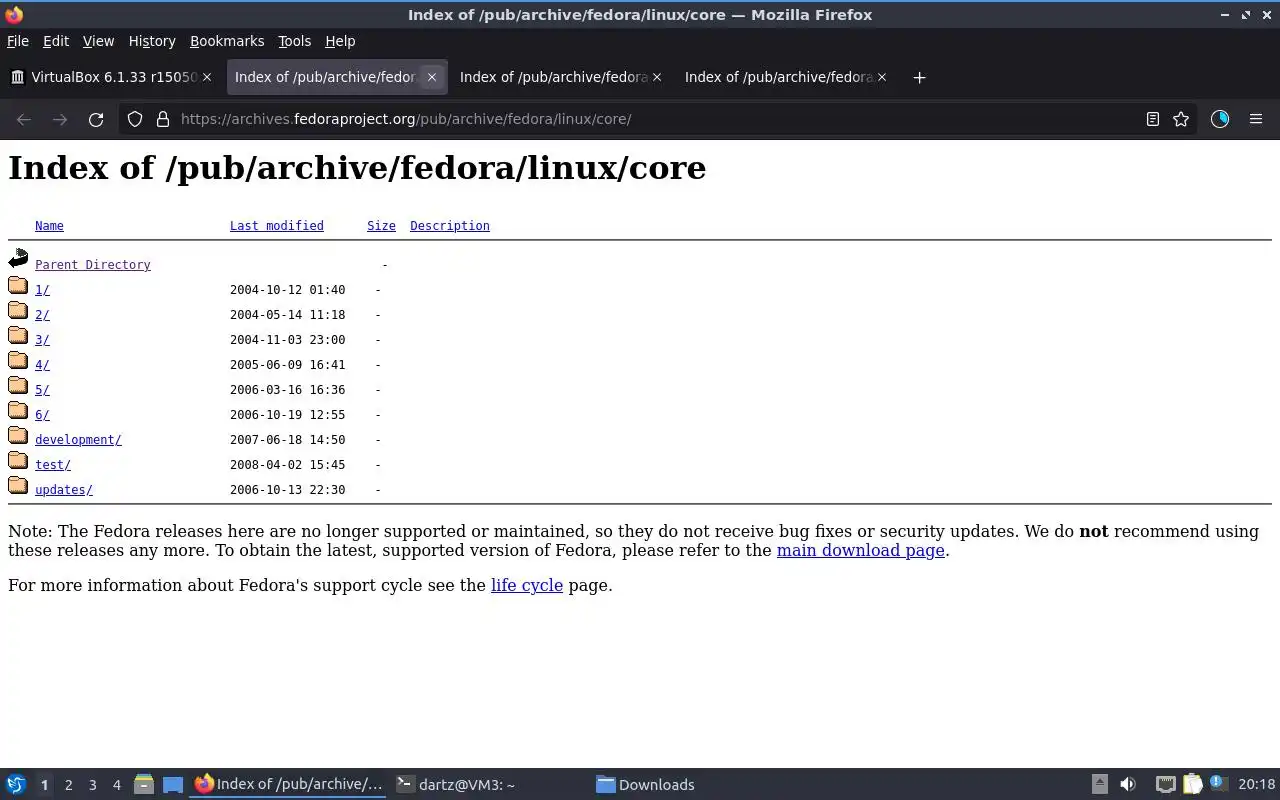Open the volume control in the system tray

pos(1128,785)
